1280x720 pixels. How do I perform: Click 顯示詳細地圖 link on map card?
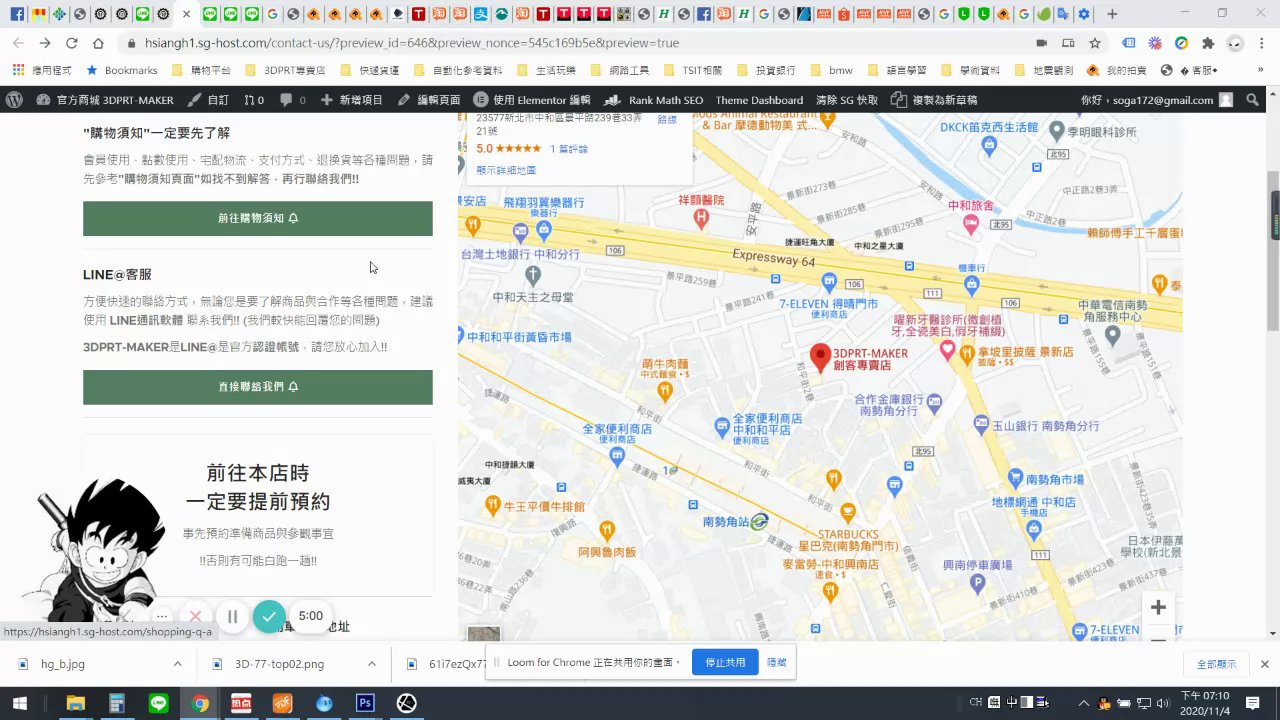(x=506, y=170)
